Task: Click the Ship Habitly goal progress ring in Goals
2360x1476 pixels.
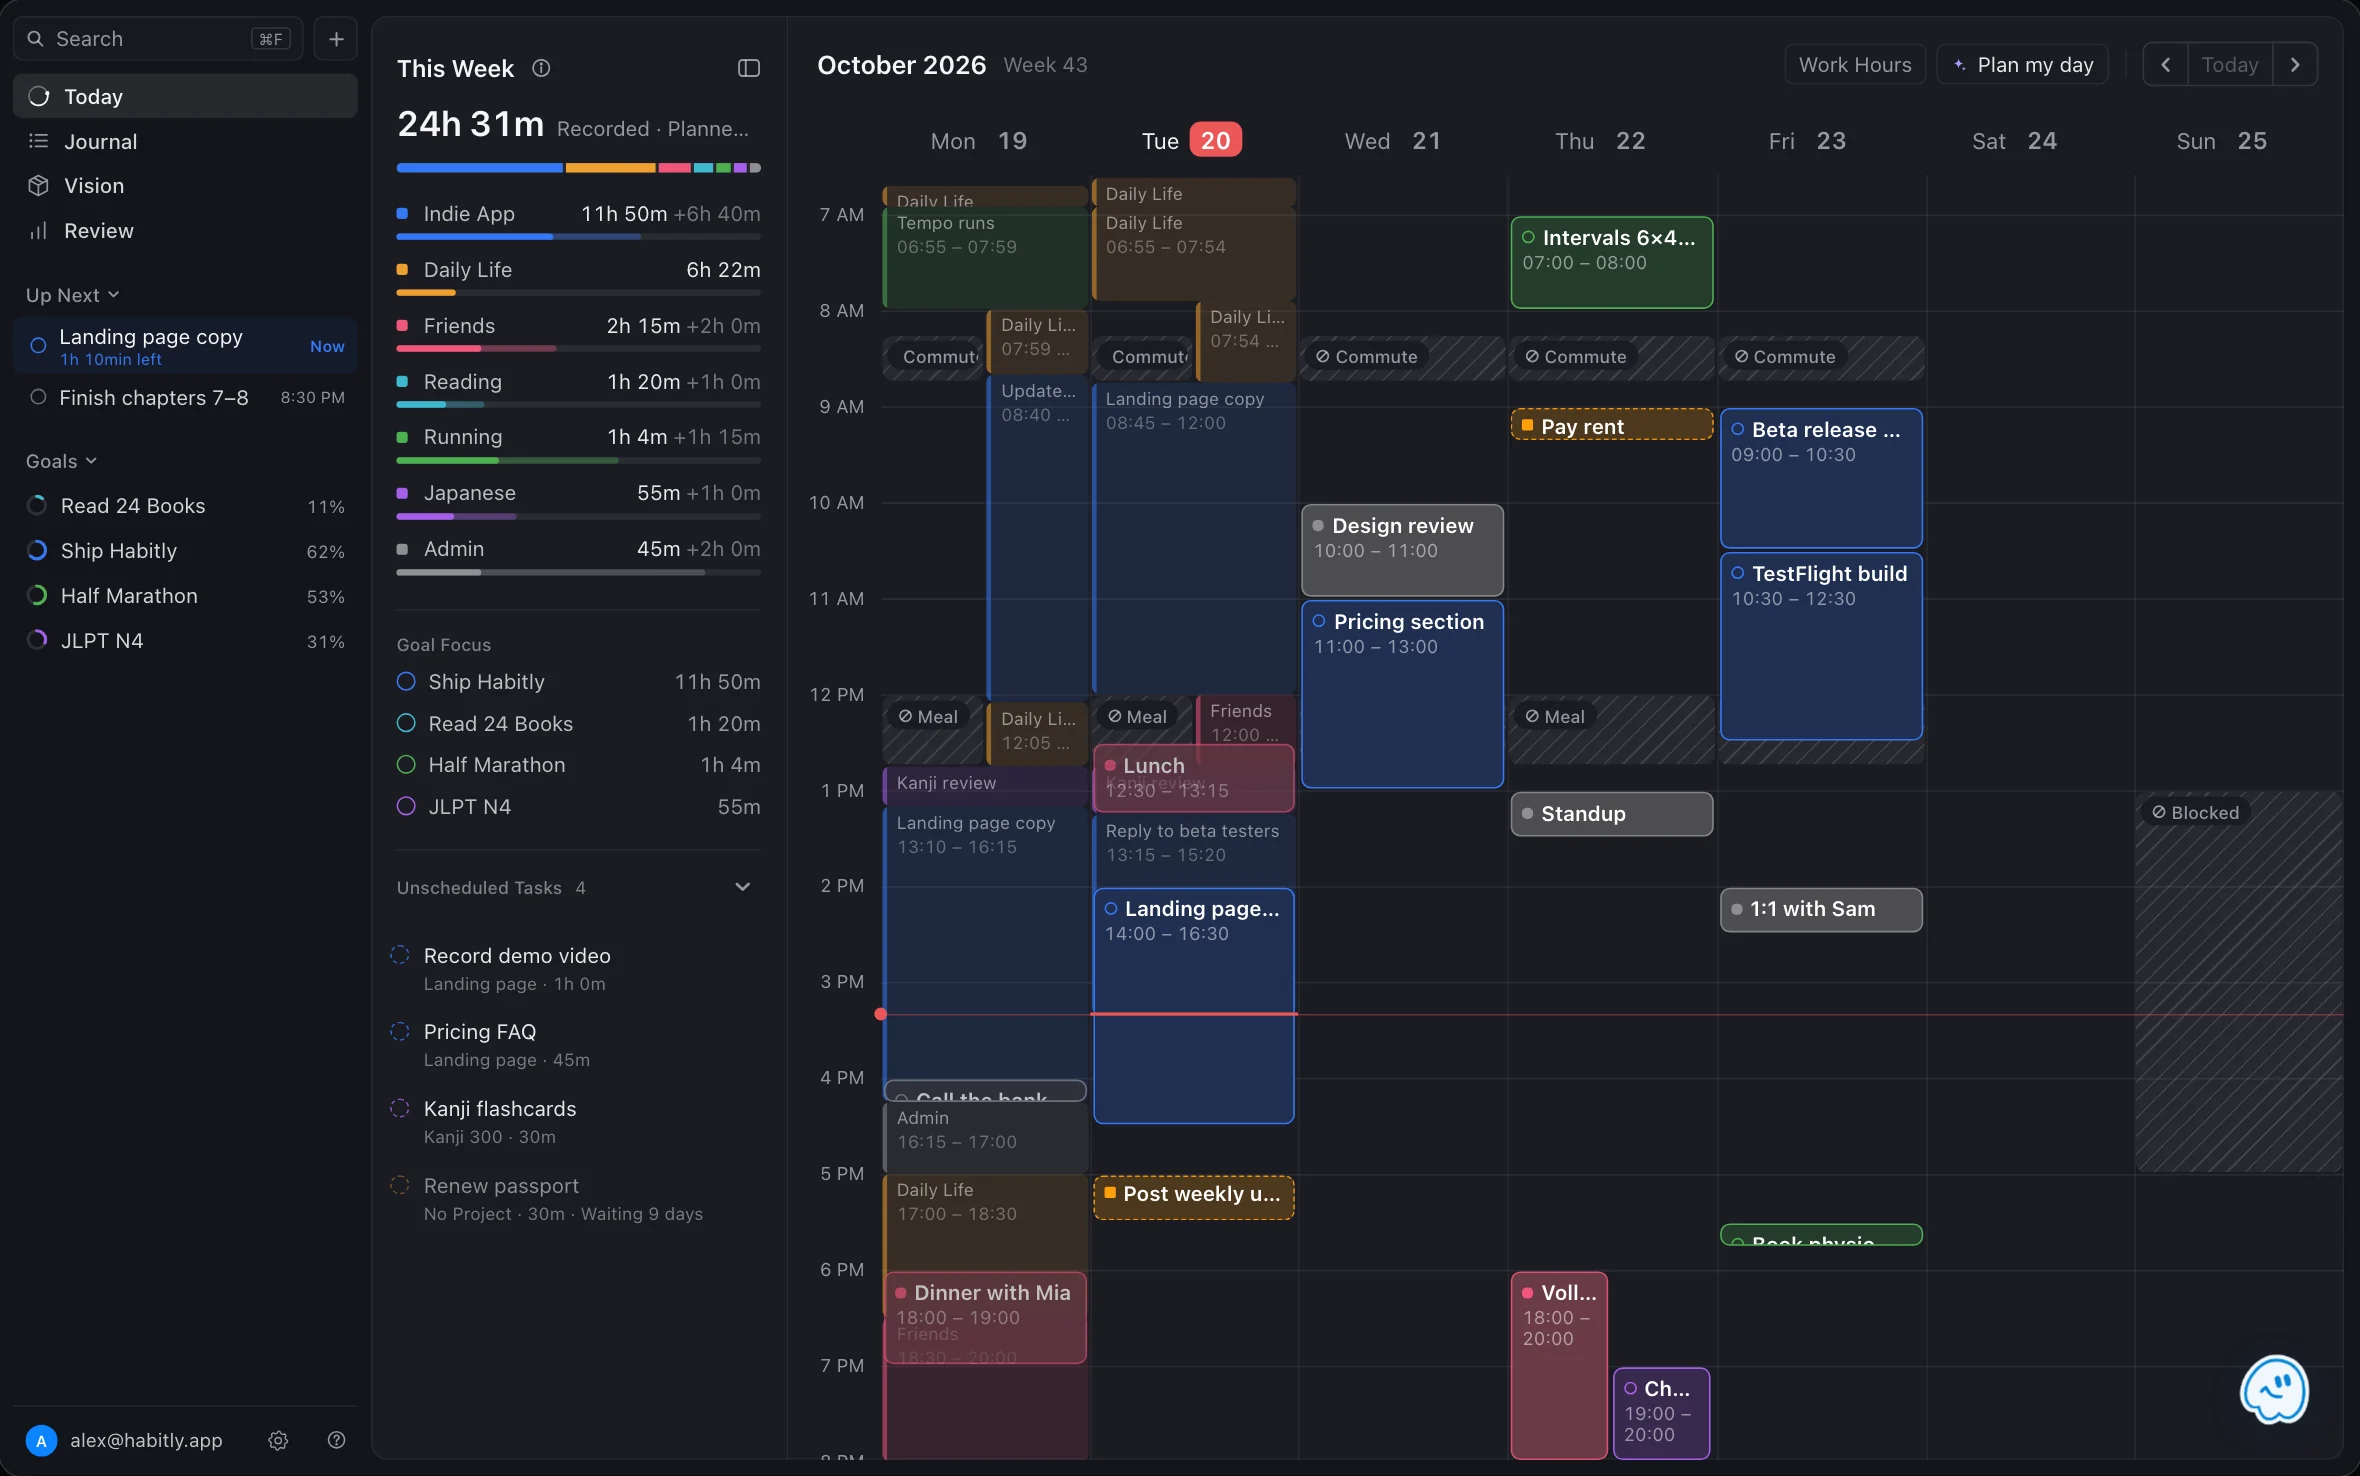Action: 37,551
